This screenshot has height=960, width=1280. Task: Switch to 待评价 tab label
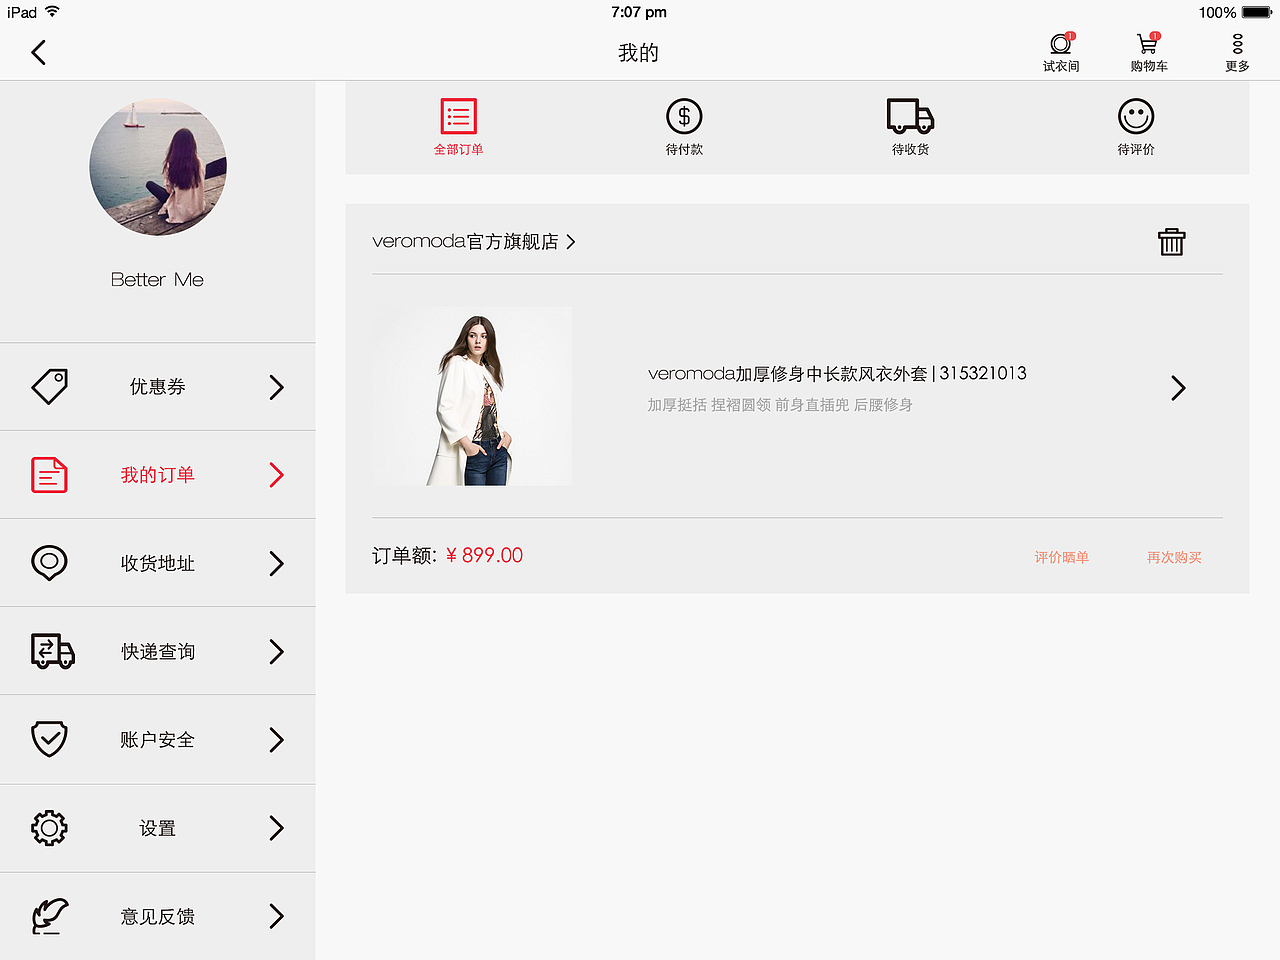[1136, 149]
